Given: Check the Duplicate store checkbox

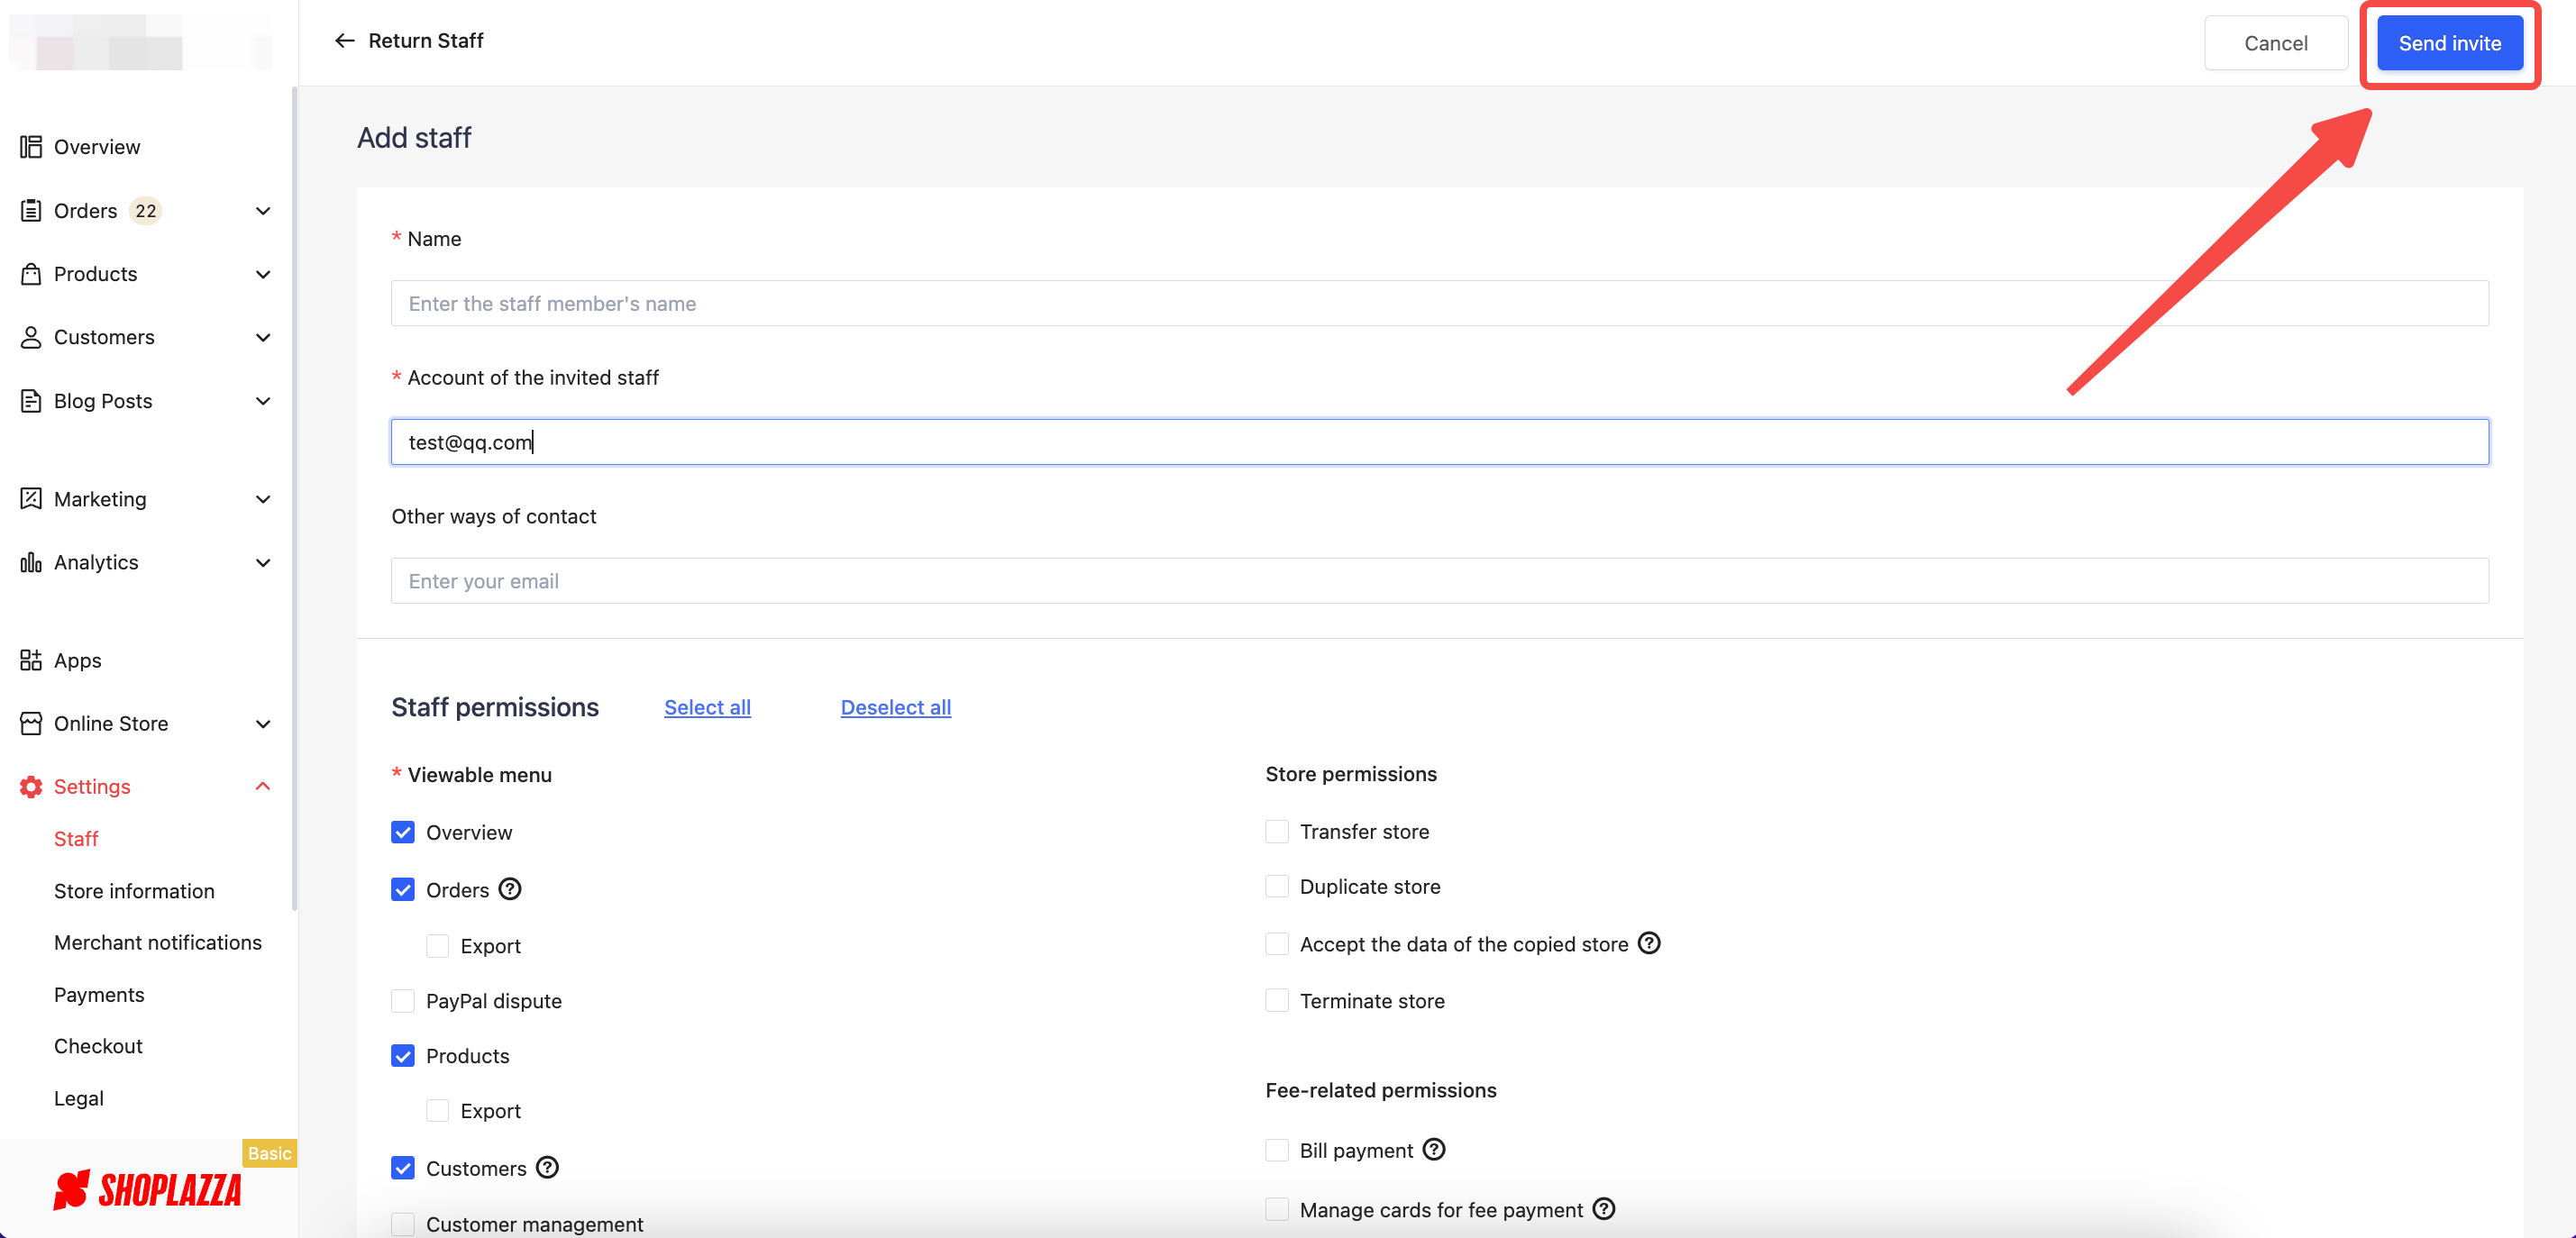Looking at the screenshot, I should [x=1277, y=886].
